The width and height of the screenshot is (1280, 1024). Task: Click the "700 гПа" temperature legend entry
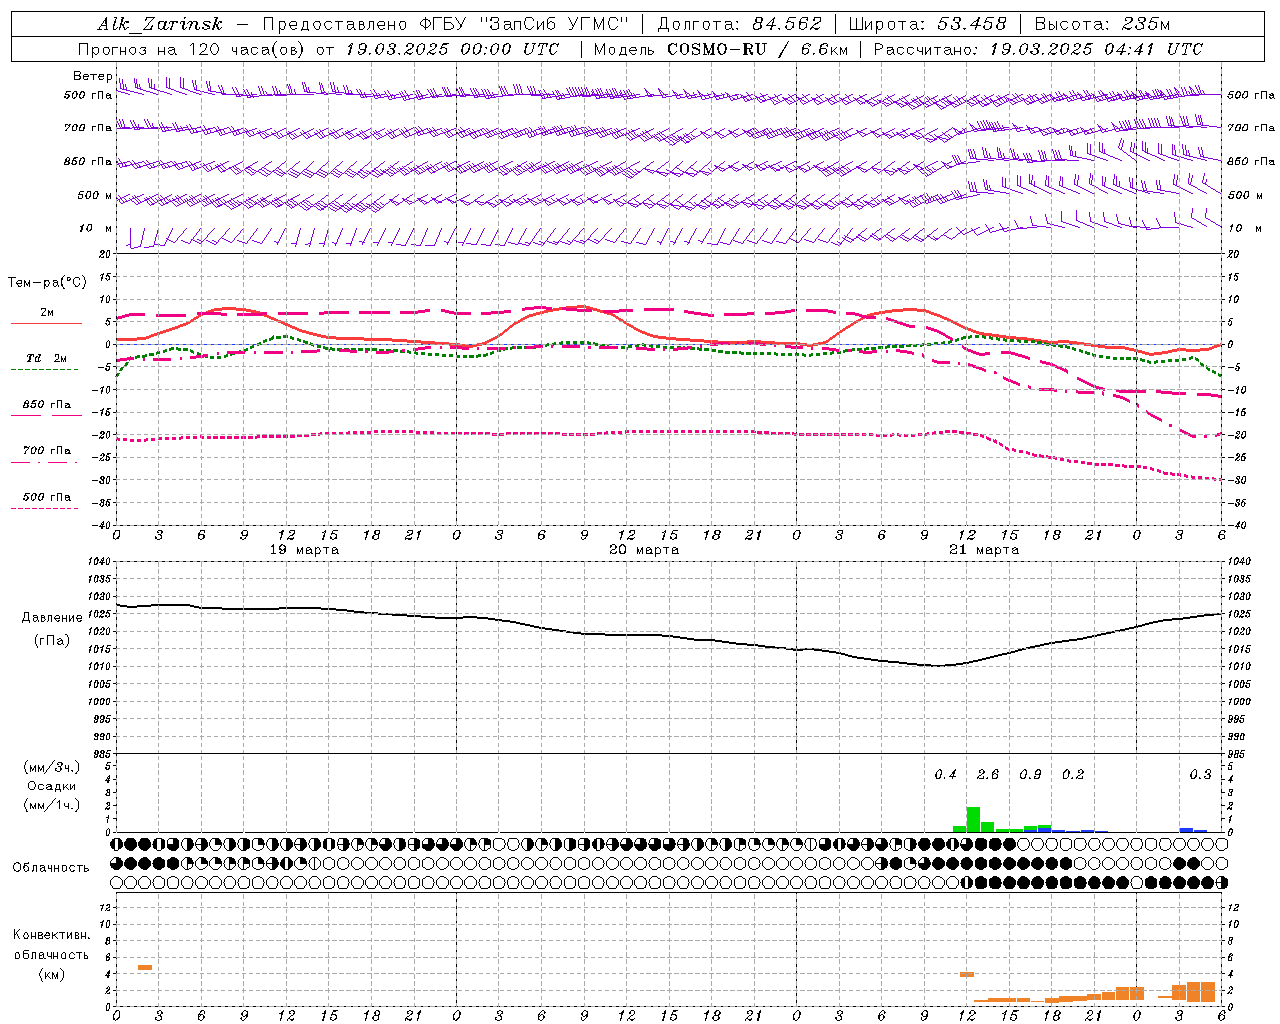[x=47, y=451]
